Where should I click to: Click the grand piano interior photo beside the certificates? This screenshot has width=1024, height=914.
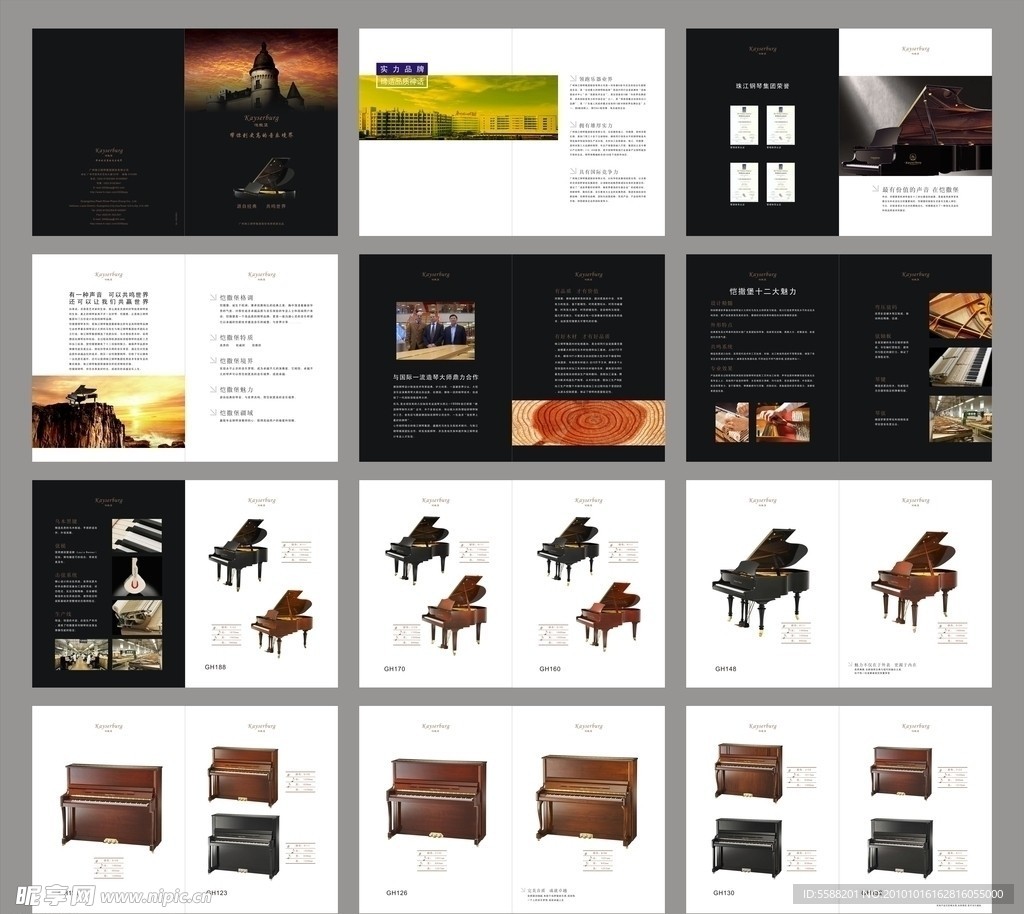915,125
